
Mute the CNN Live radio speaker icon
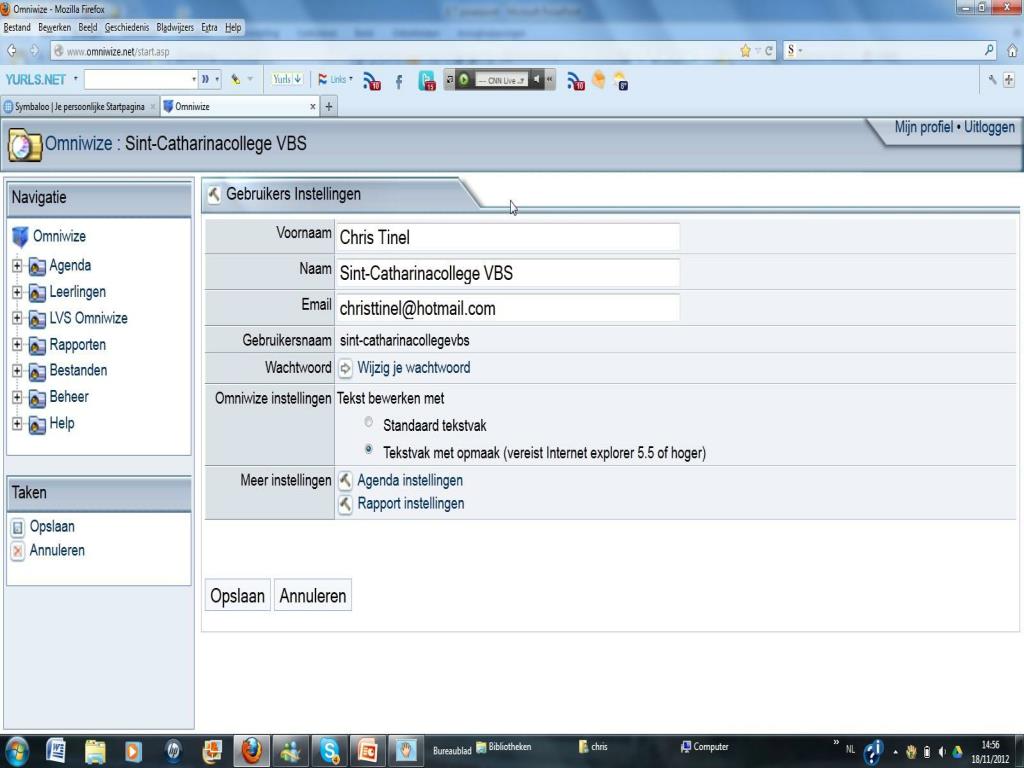click(536, 80)
